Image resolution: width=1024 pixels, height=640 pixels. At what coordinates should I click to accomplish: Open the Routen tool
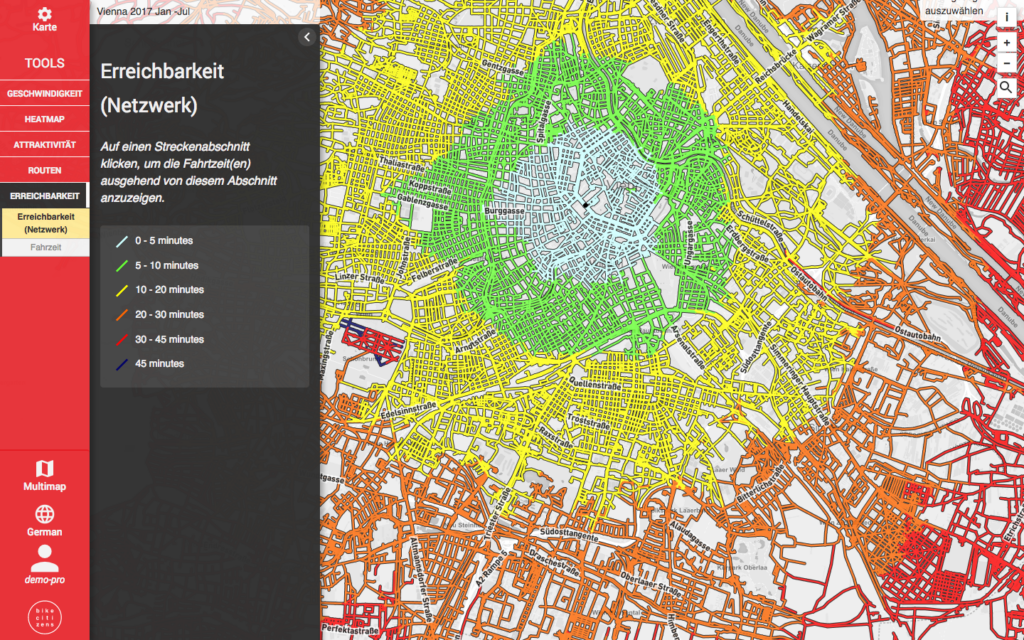click(44, 170)
